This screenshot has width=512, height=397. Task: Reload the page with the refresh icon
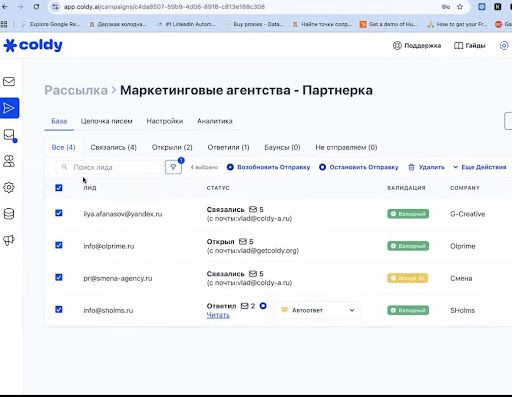coord(36,7)
